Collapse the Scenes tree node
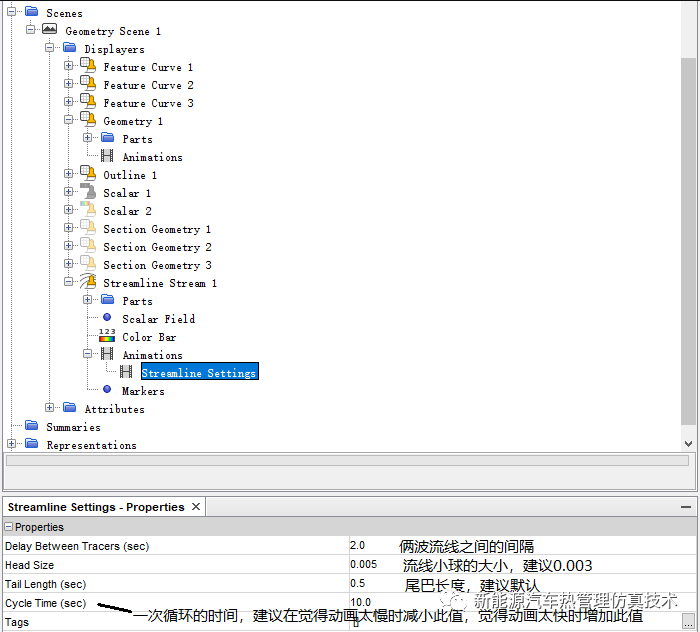700x632 pixels. (11, 12)
